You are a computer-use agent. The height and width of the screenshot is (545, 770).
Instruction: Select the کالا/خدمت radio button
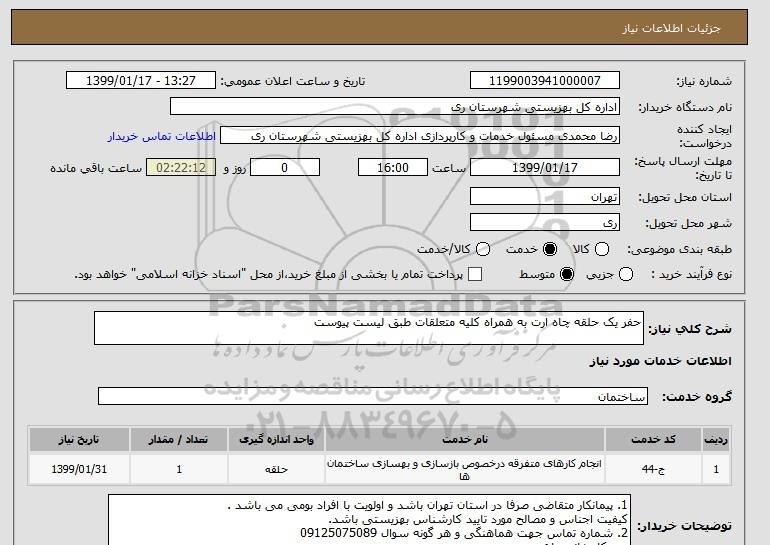pyautogui.click(x=483, y=249)
